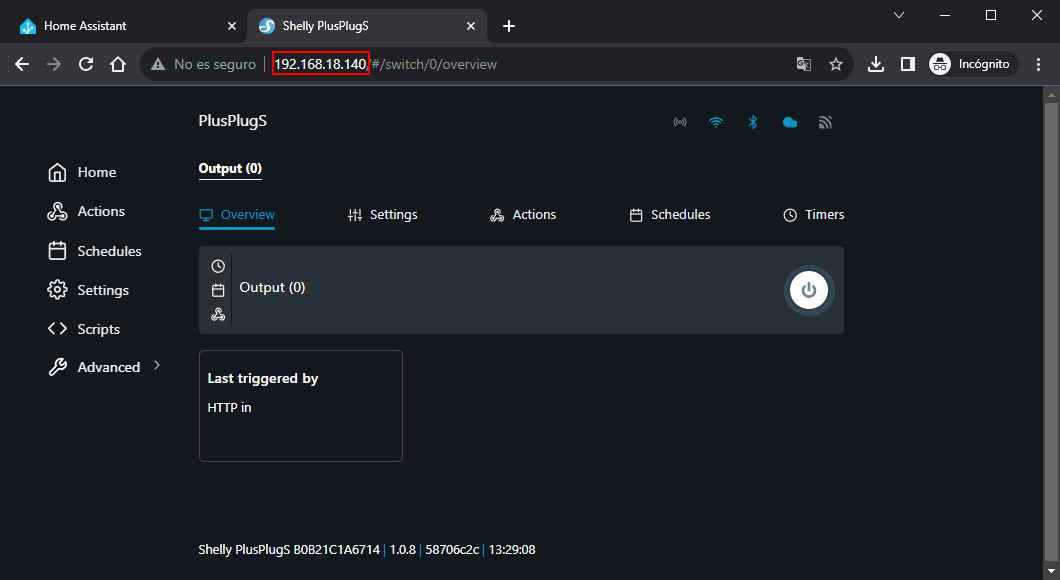Click the Bluetooth status icon
This screenshot has width=1060, height=580.
pos(754,122)
